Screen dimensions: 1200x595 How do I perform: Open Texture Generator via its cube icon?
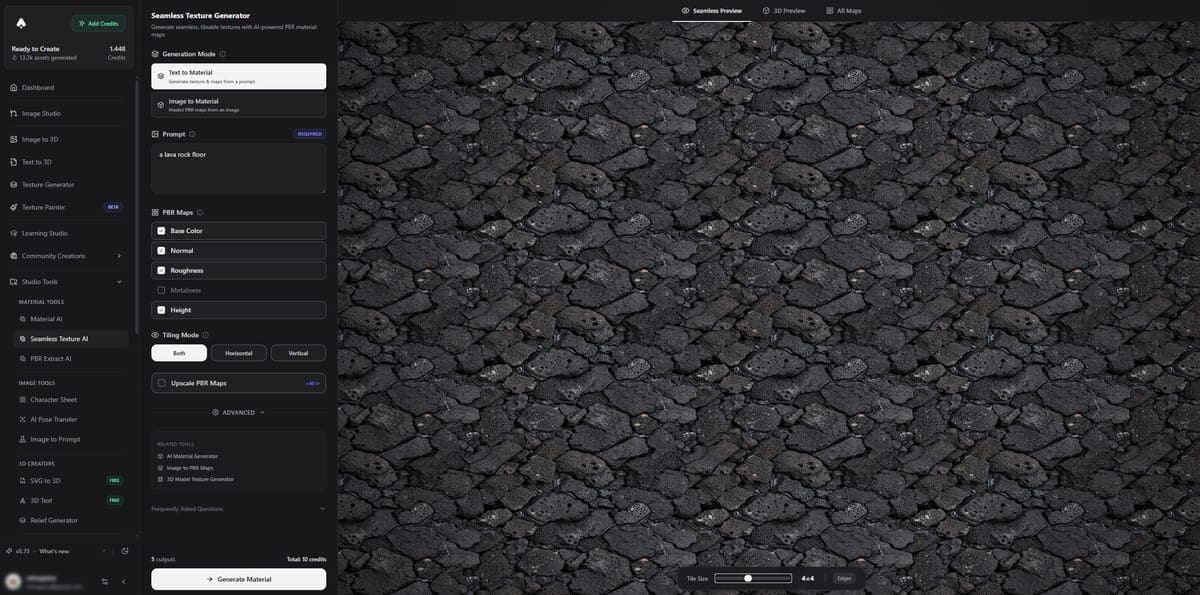point(14,185)
